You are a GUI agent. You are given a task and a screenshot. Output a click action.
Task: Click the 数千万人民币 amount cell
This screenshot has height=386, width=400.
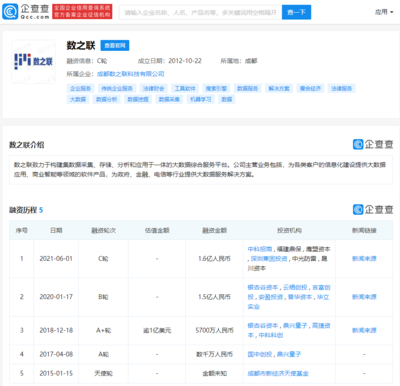(x=214, y=354)
